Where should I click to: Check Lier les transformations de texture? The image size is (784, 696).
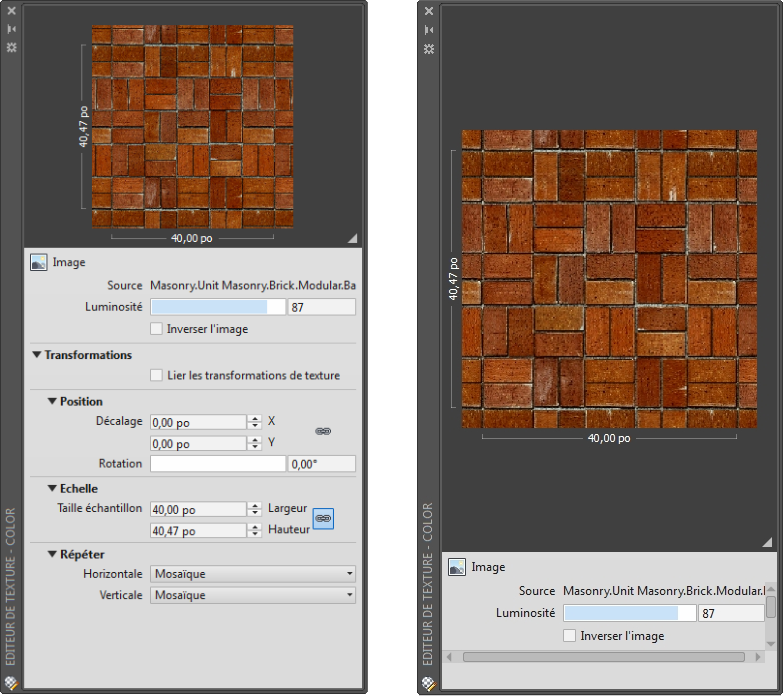tap(156, 376)
